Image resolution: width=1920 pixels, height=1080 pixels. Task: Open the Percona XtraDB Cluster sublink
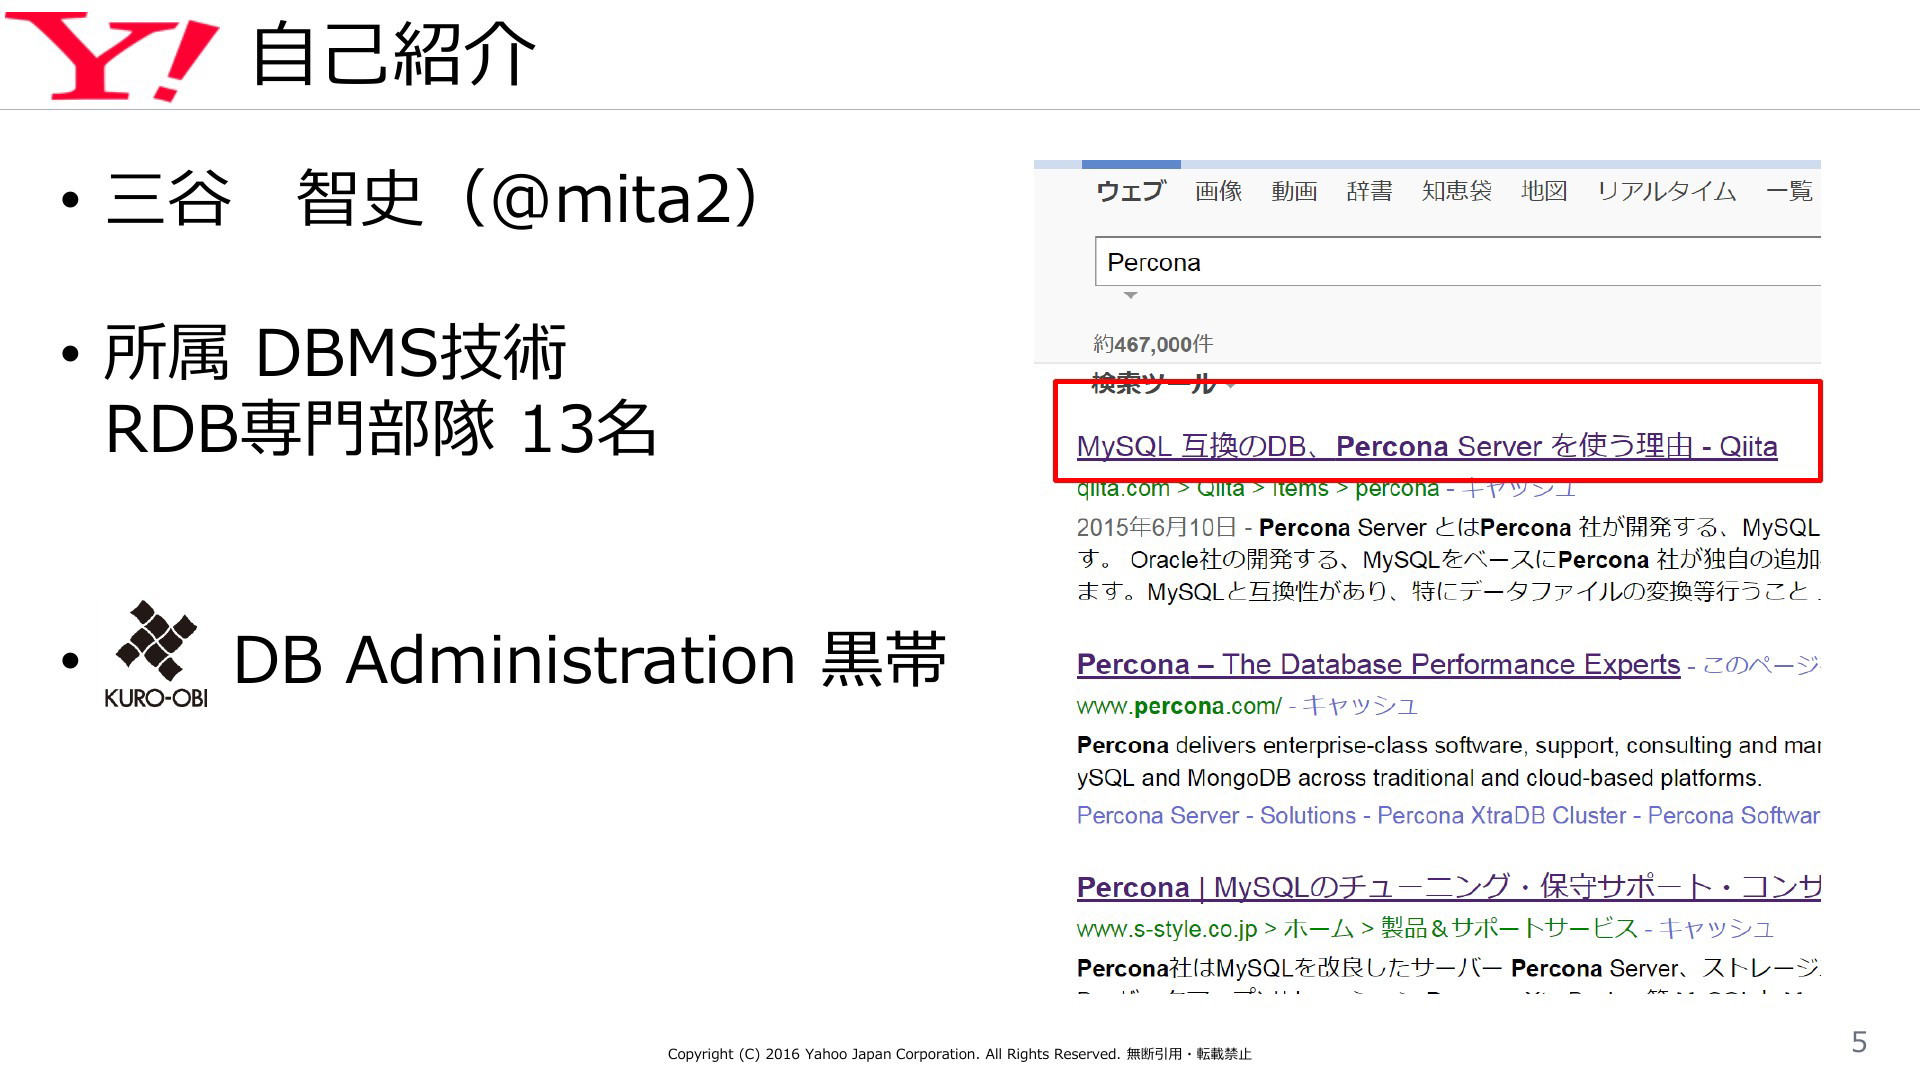click(1502, 816)
